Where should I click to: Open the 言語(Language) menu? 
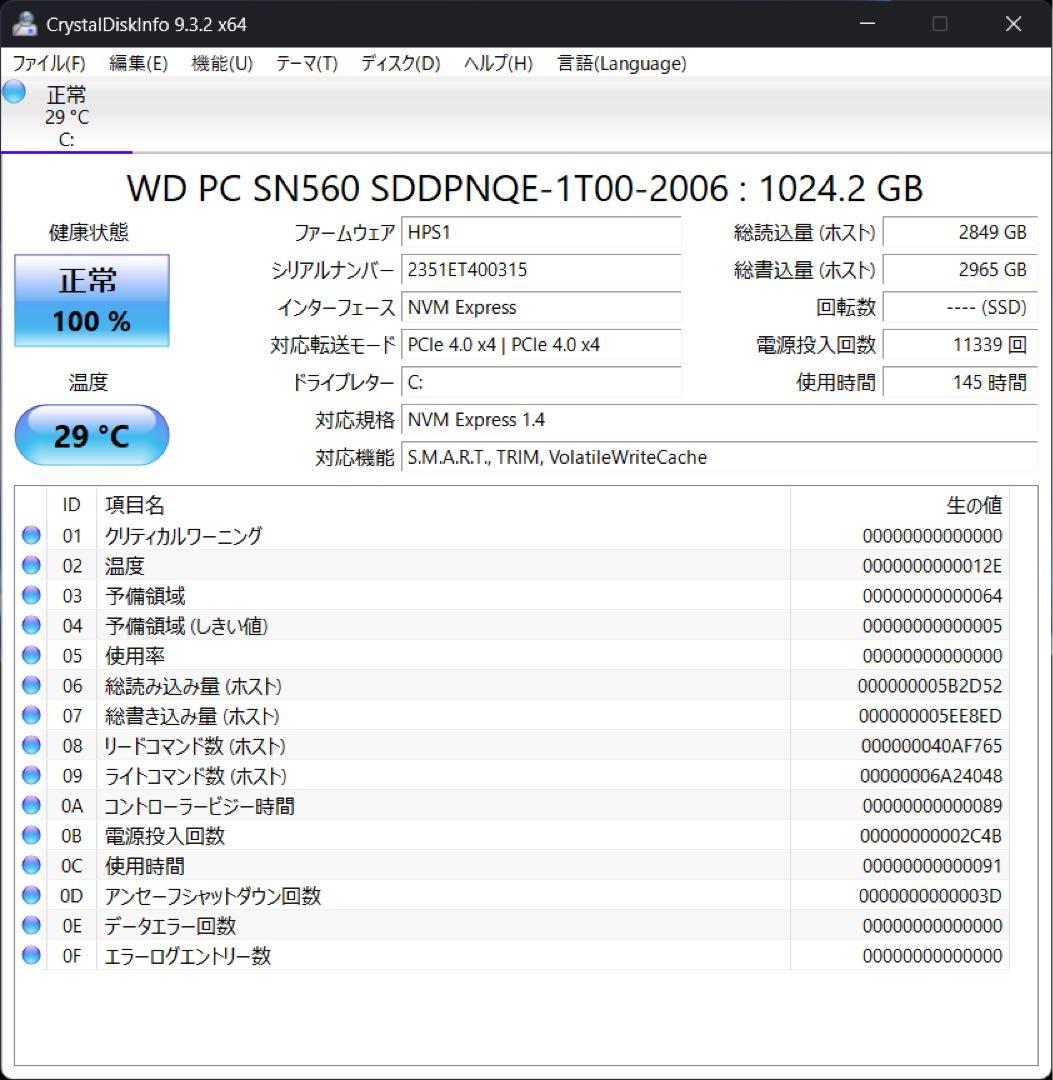coord(619,63)
